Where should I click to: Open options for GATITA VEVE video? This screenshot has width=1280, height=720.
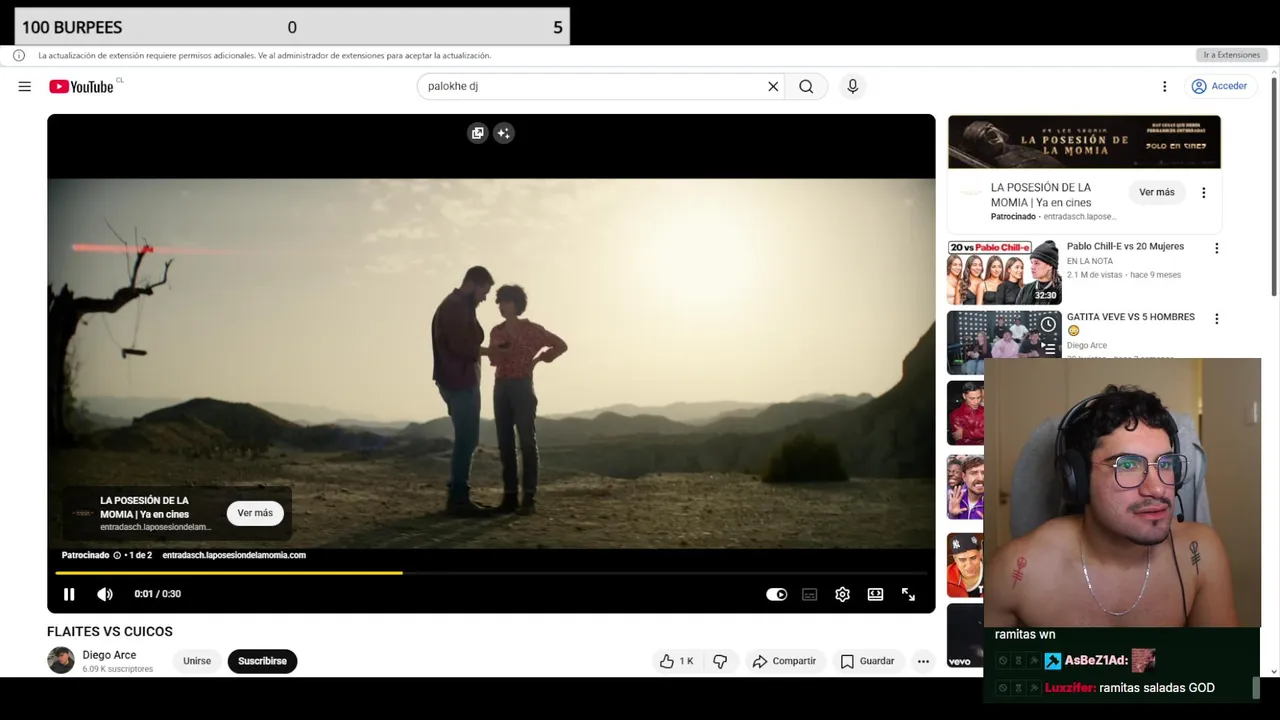click(1216, 319)
